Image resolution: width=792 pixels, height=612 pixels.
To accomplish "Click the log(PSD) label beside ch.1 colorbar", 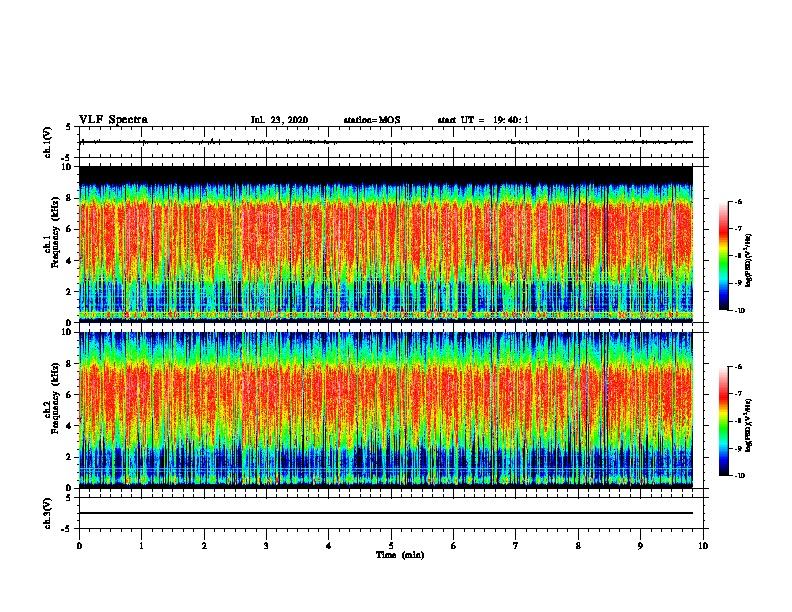I will click(x=749, y=261).
